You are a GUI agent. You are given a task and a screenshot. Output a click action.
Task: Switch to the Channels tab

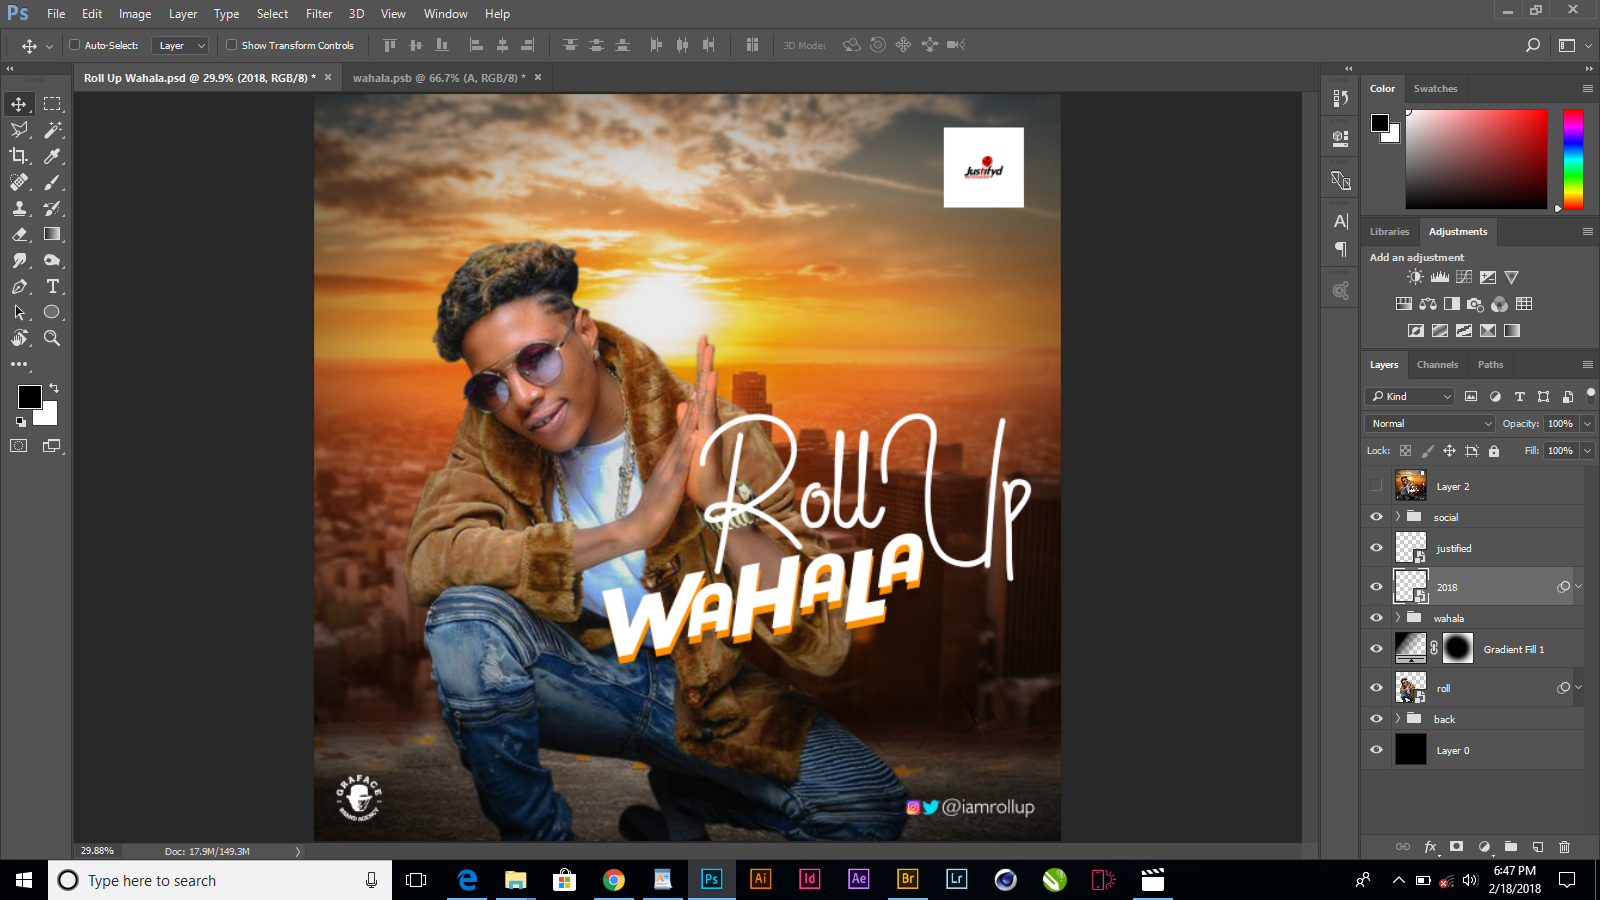[1437, 364]
